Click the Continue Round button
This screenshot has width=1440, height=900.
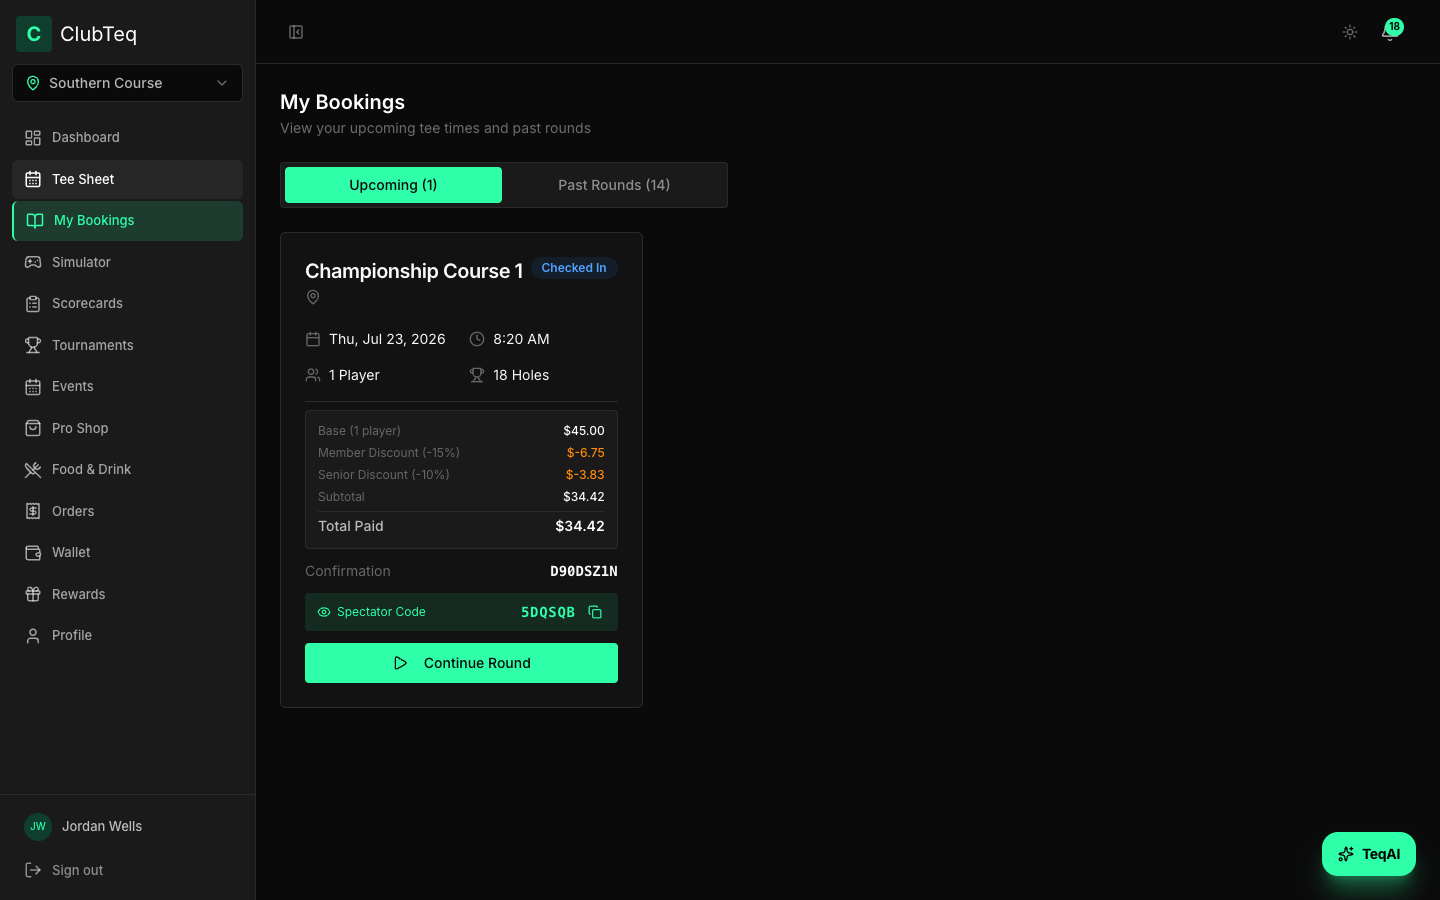point(461,663)
